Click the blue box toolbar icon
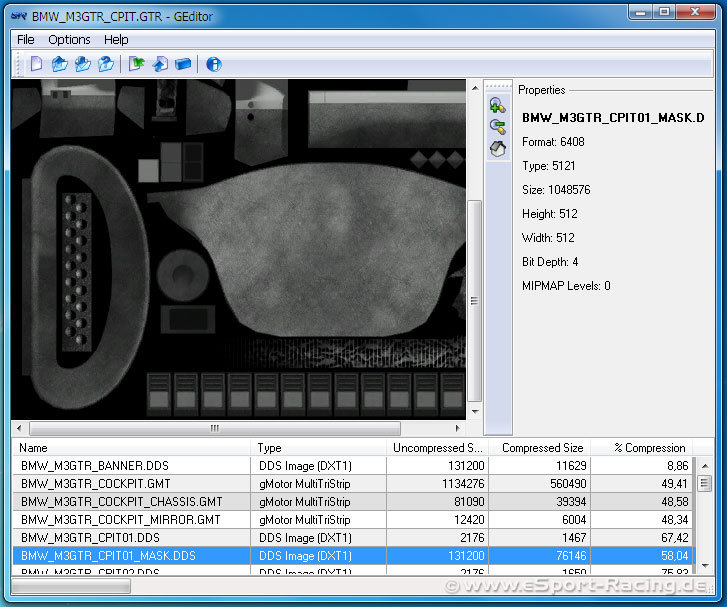 [x=183, y=65]
